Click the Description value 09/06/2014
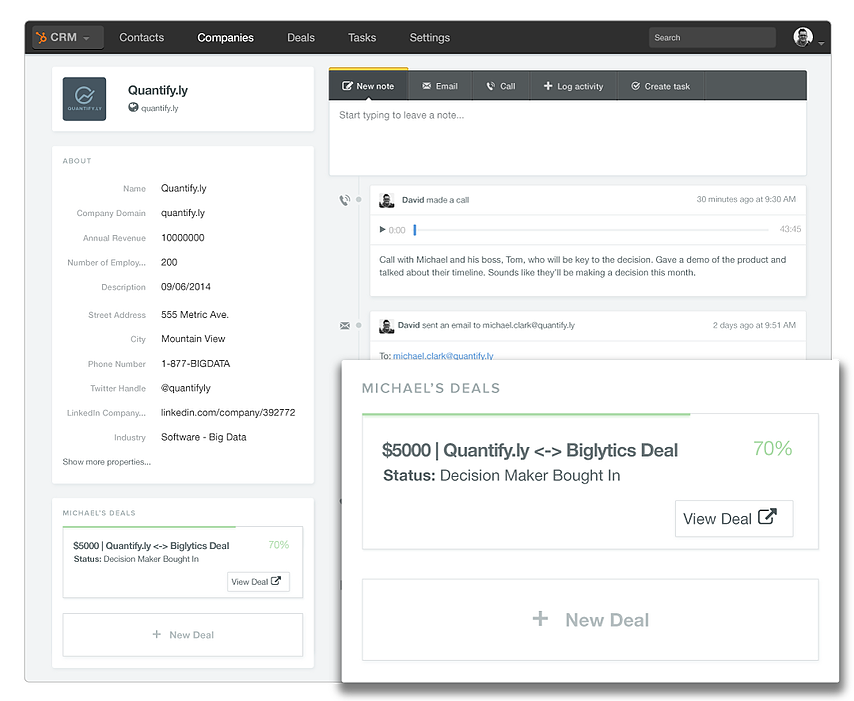 tap(186, 287)
